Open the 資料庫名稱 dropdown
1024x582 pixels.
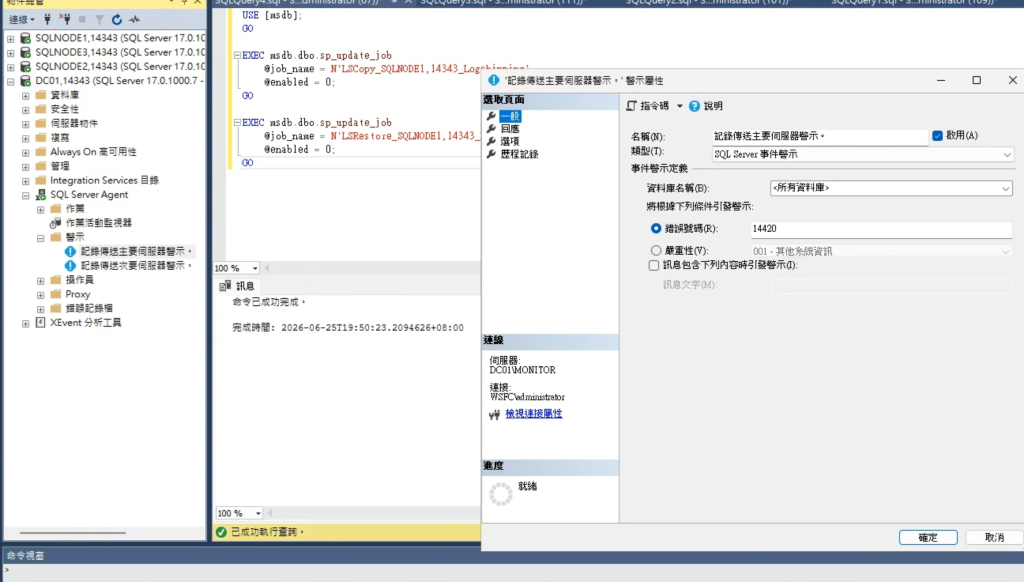[1005, 188]
